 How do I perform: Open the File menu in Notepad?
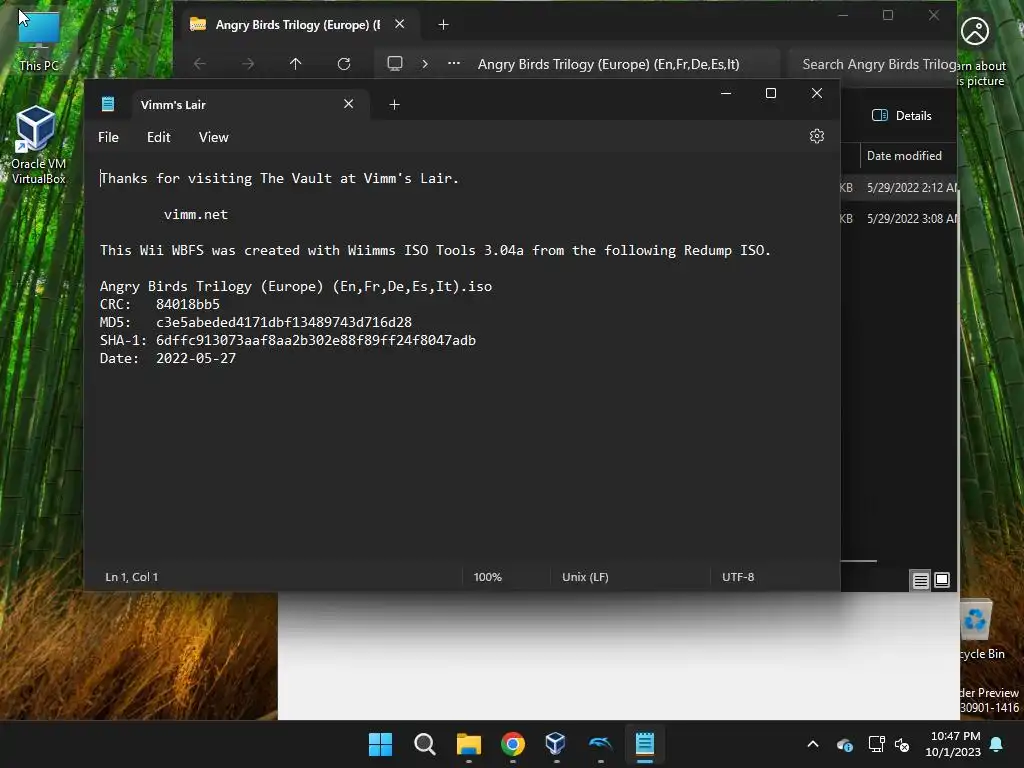tap(108, 137)
